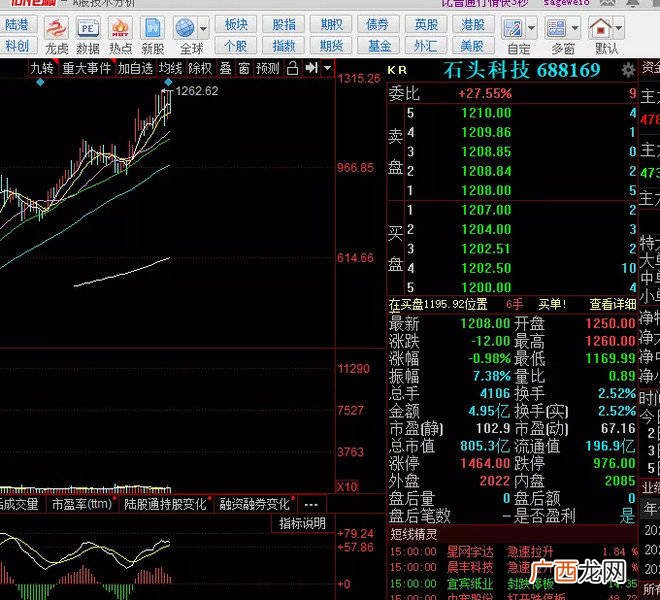Switch to 融资融券变化 tab
660x600 pixels.
[x=255, y=504]
